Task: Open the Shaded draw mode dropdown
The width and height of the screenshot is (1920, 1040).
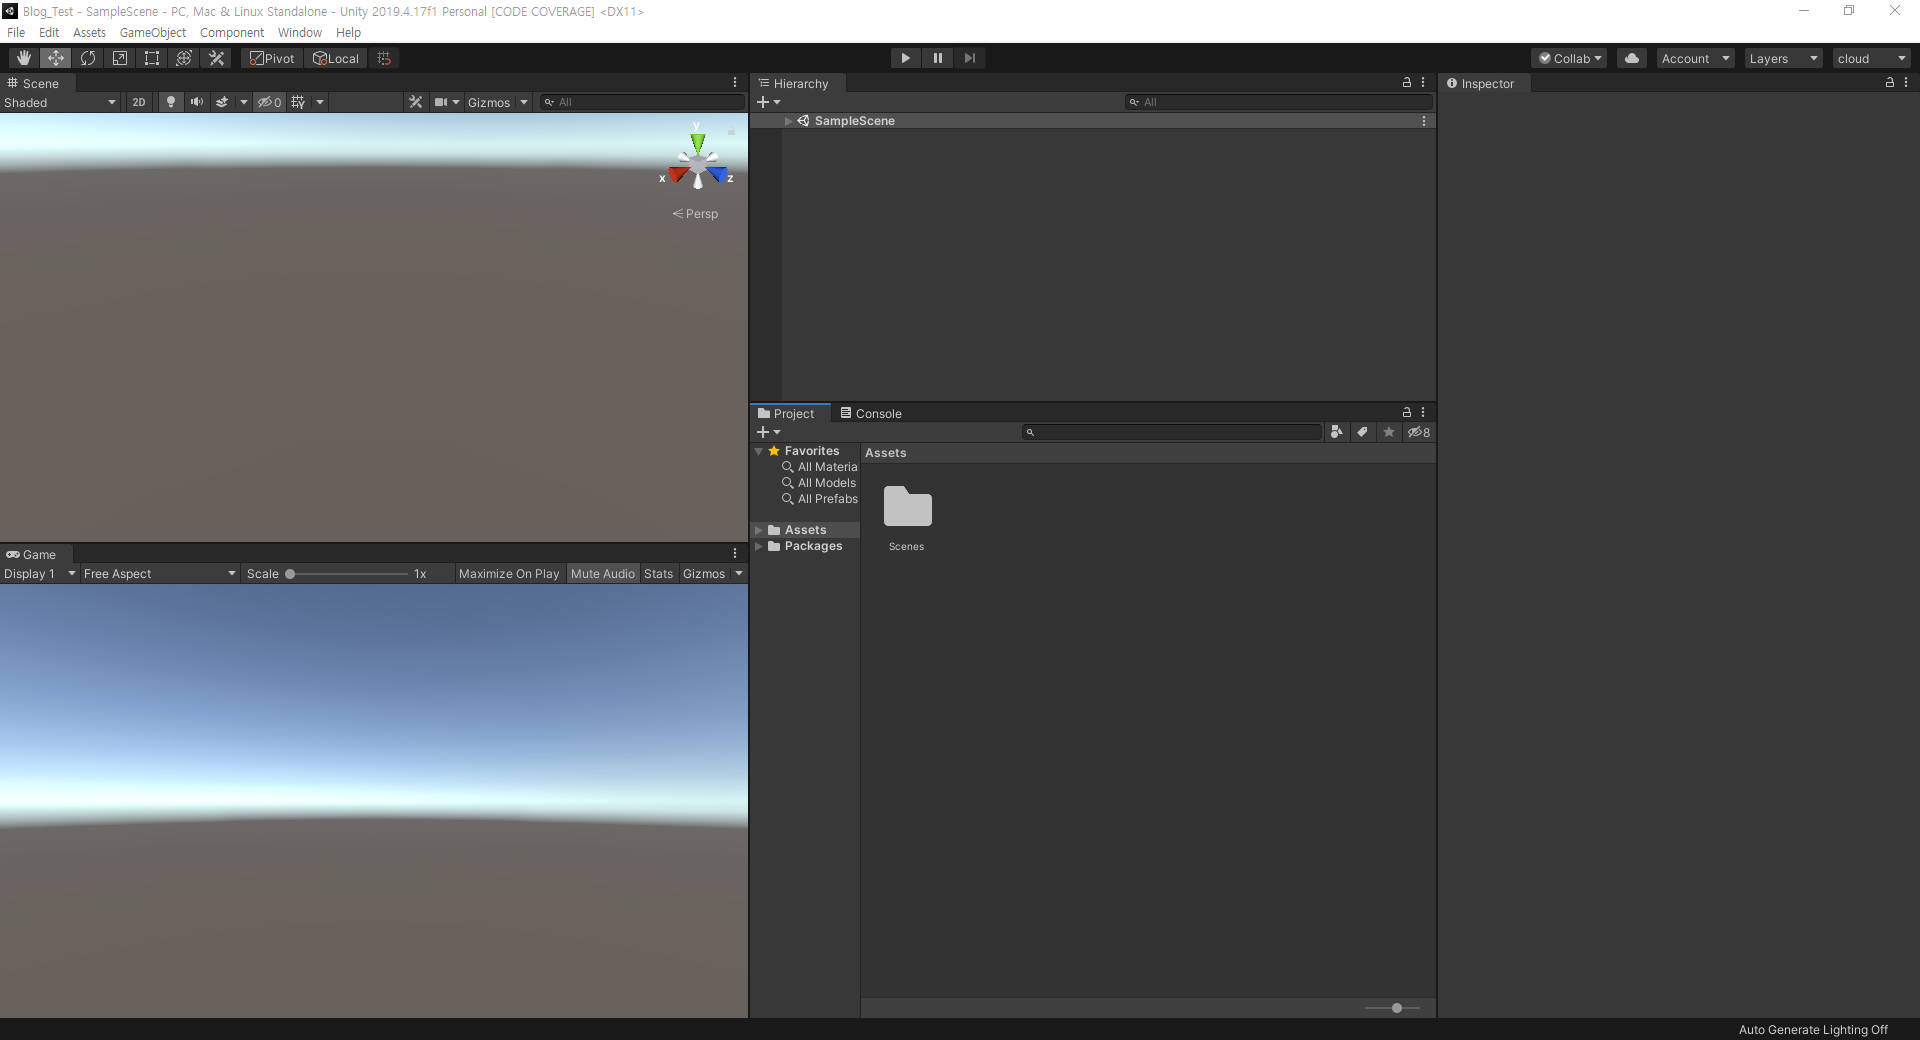Action: point(60,102)
